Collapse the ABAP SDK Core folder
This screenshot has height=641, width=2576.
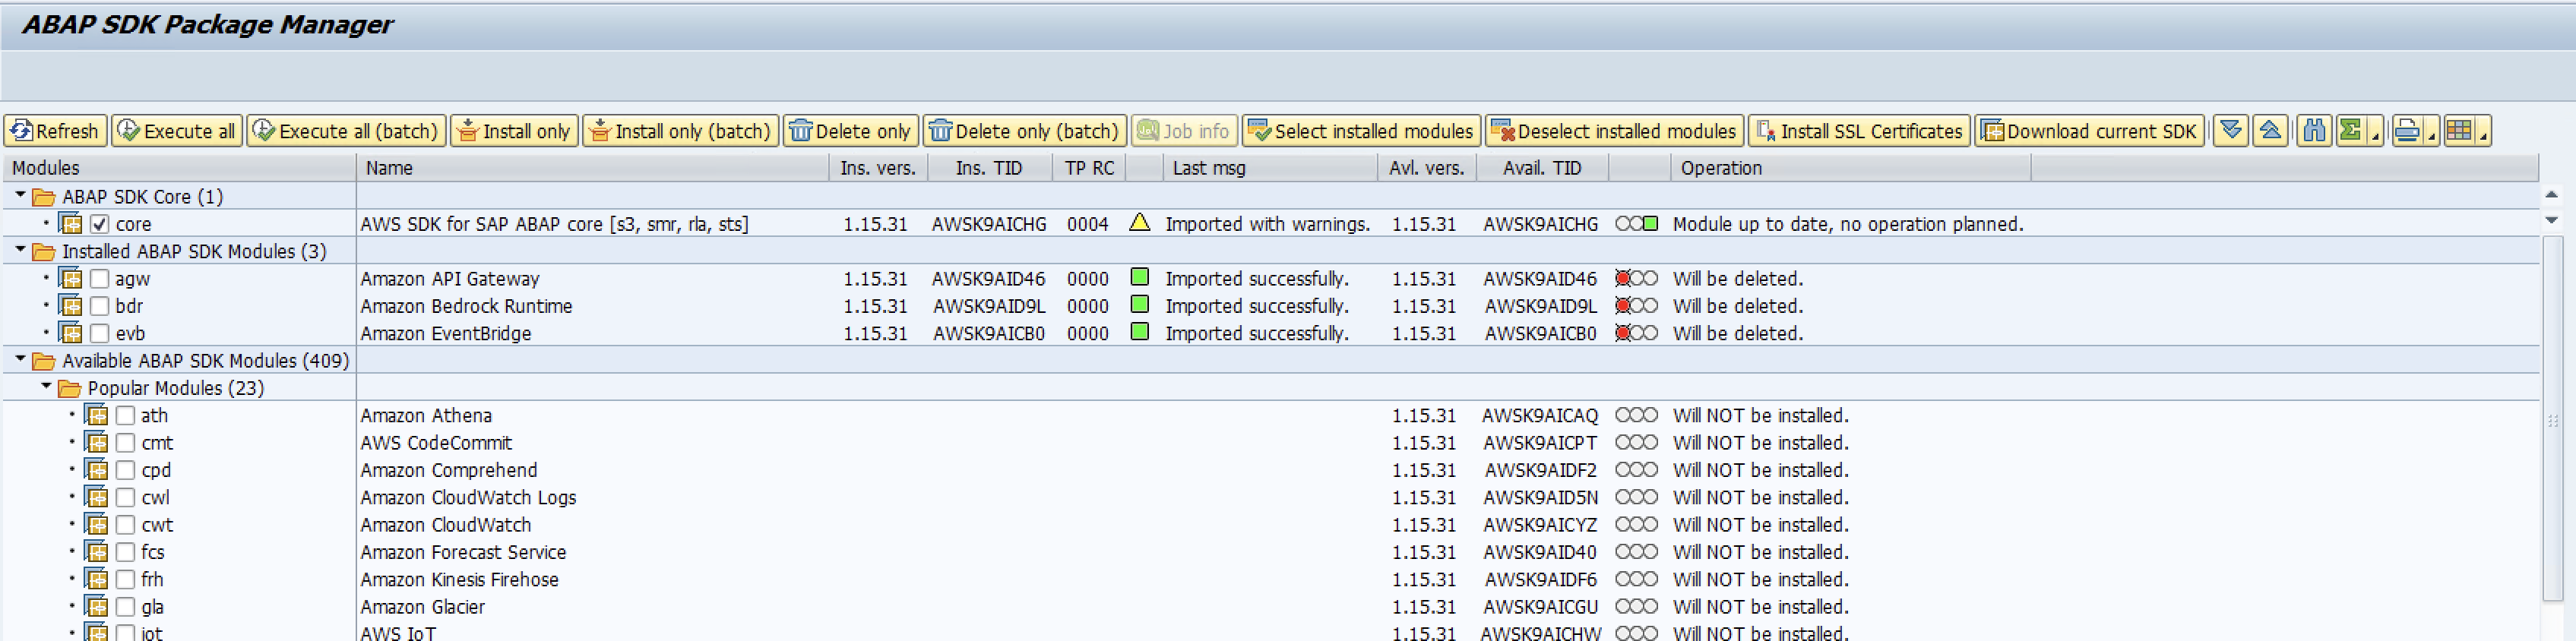click(20, 196)
